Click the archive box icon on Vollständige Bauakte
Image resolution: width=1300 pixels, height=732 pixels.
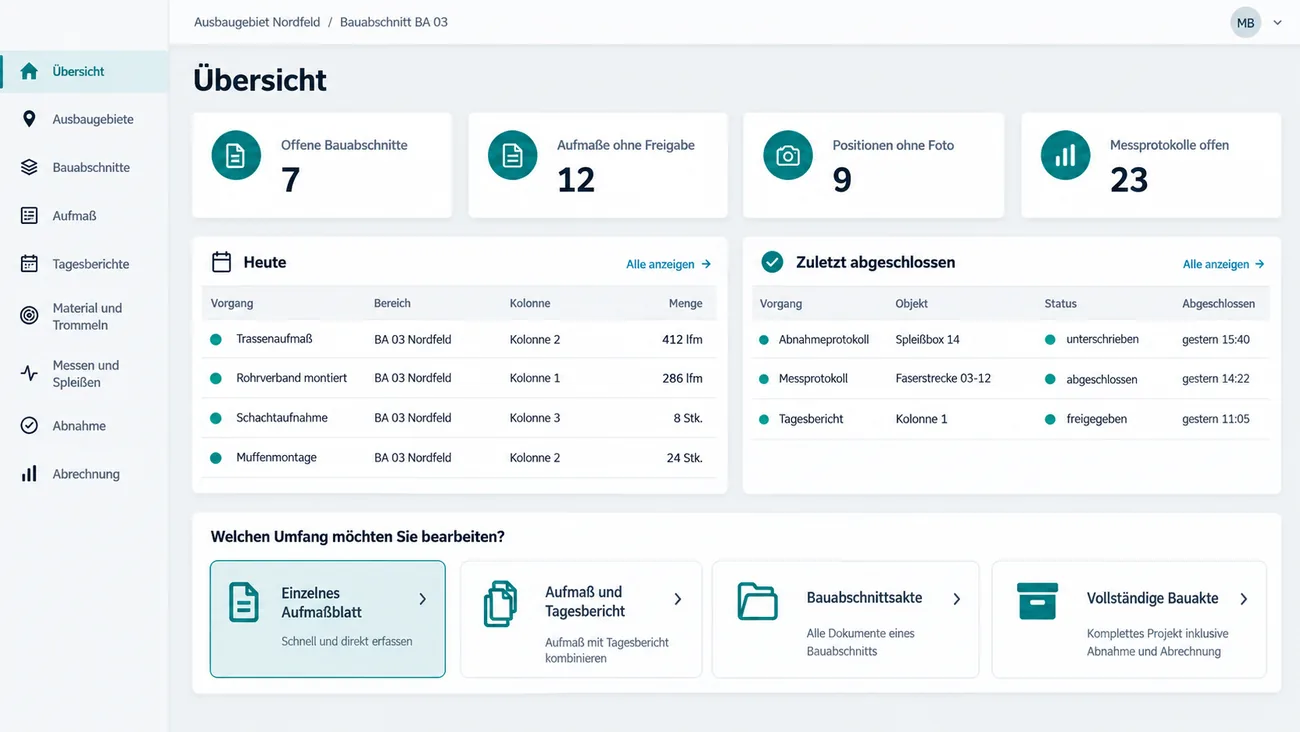click(x=1037, y=601)
